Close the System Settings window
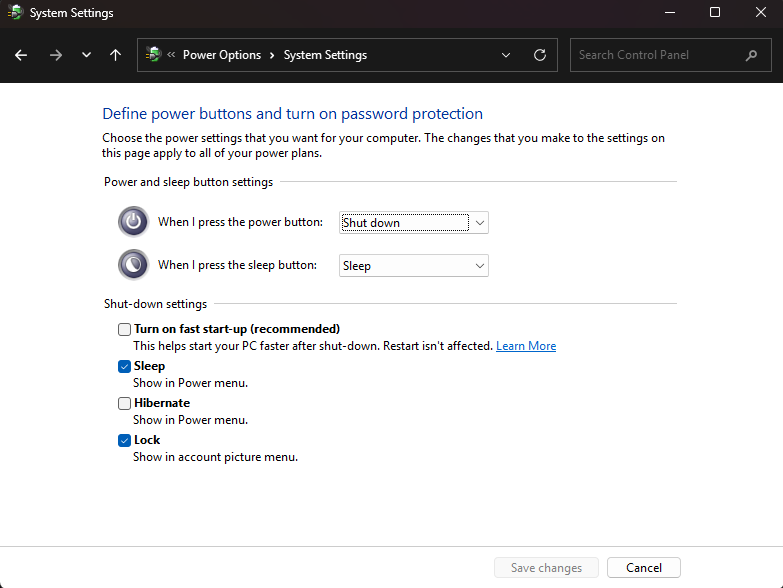This screenshot has height=588, width=783. (x=761, y=12)
